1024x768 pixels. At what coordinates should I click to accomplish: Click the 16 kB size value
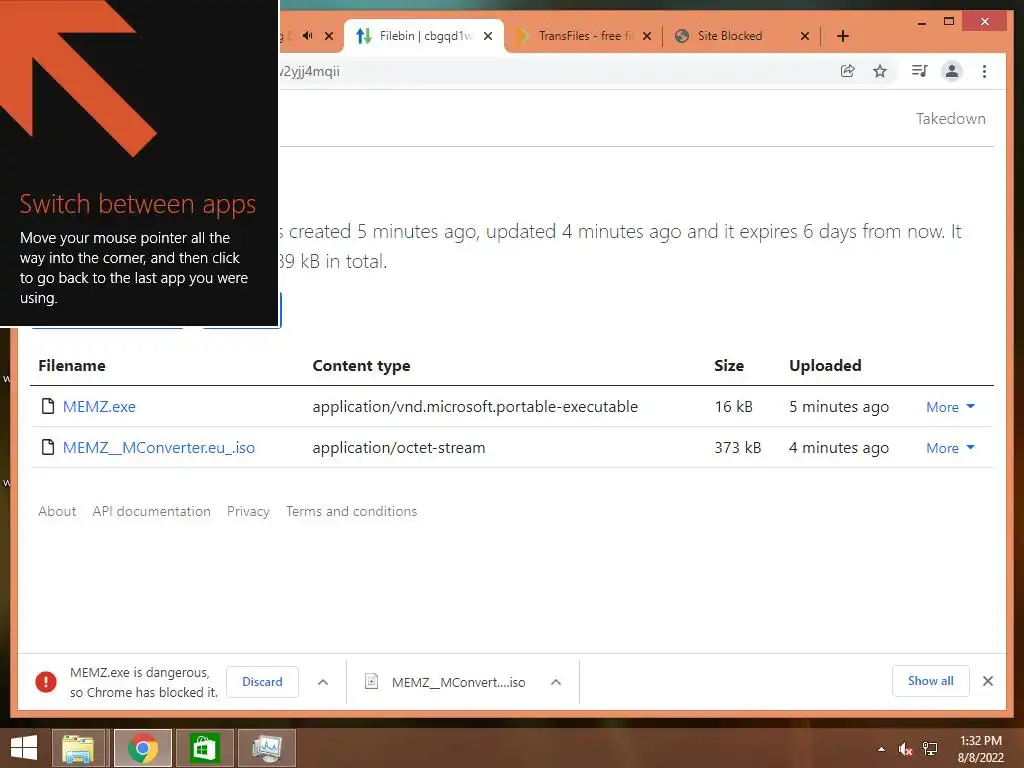pos(733,407)
